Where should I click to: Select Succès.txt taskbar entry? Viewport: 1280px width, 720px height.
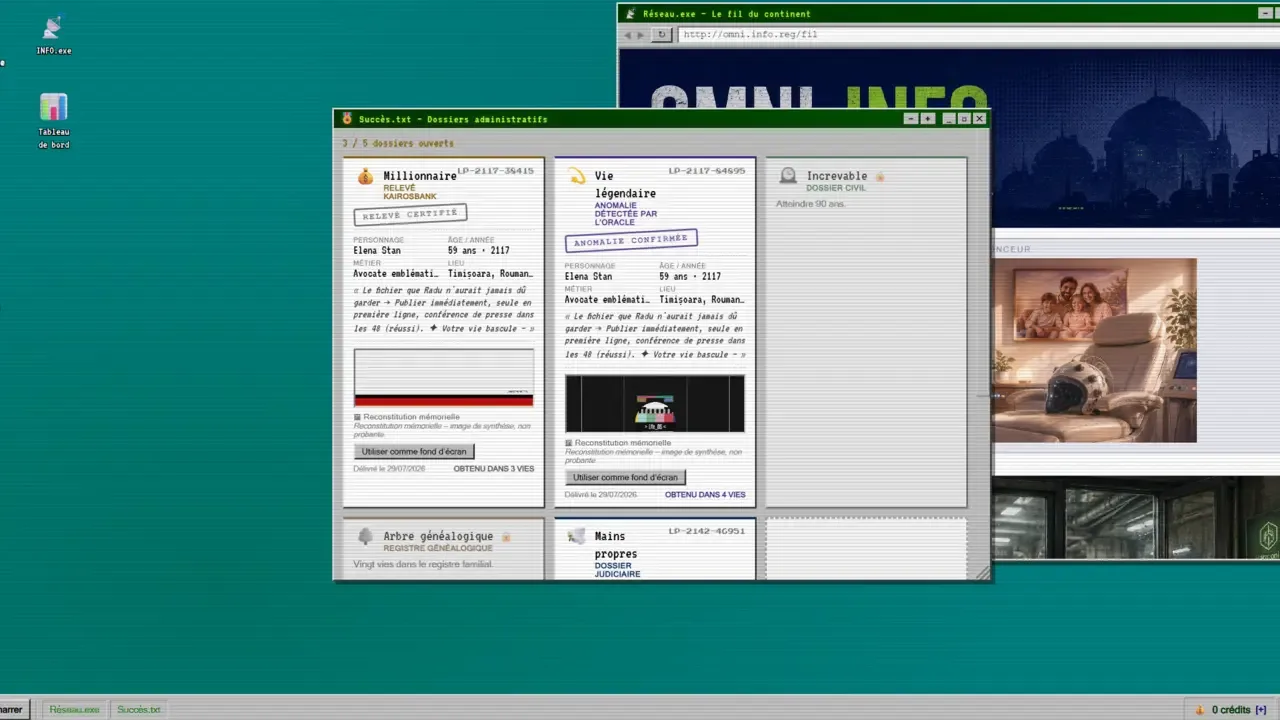tap(138, 709)
